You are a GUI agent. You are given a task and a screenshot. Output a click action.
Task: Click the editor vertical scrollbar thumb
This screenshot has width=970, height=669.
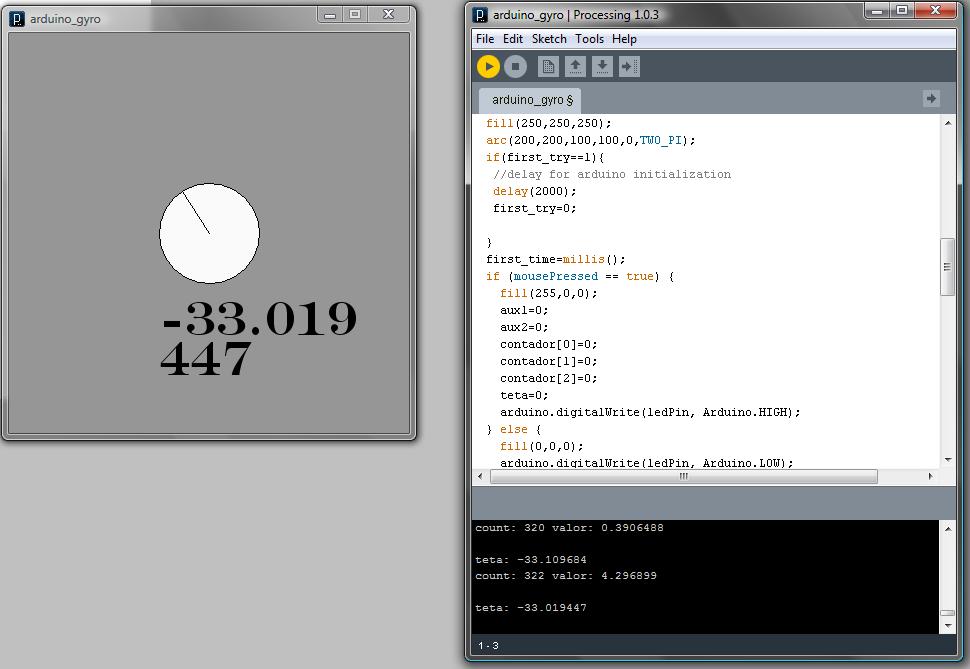click(x=947, y=267)
